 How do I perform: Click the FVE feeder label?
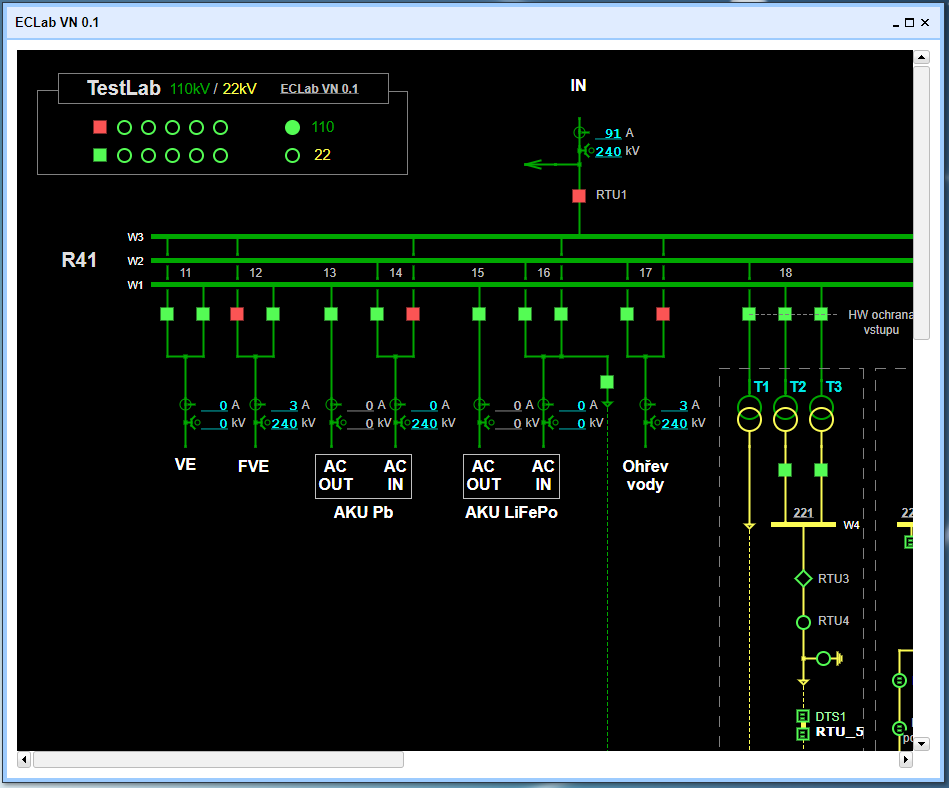(x=253, y=466)
